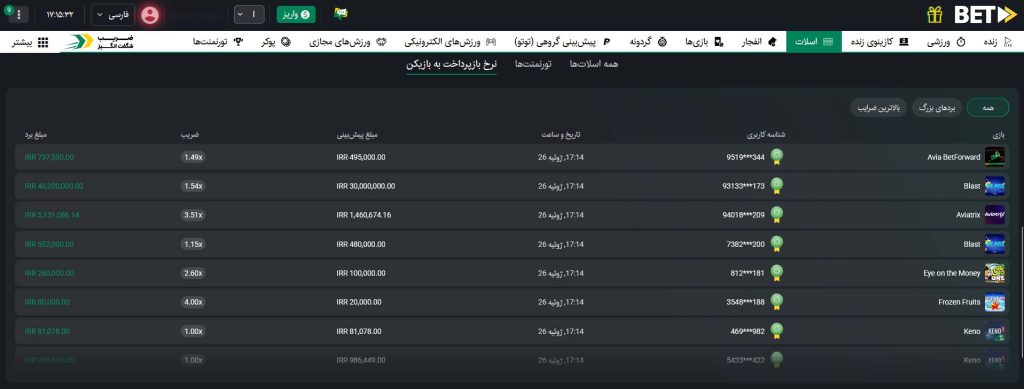Select the بردهای بزرگ filter chip
Image resolution: width=1024 pixels, height=389 pixels.
pos(937,108)
